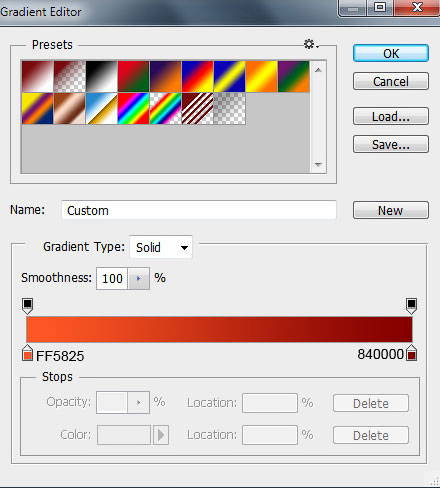Screen dimensions: 440x488
Task: Click the color stop Location field
Action: click(x=270, y=435)
